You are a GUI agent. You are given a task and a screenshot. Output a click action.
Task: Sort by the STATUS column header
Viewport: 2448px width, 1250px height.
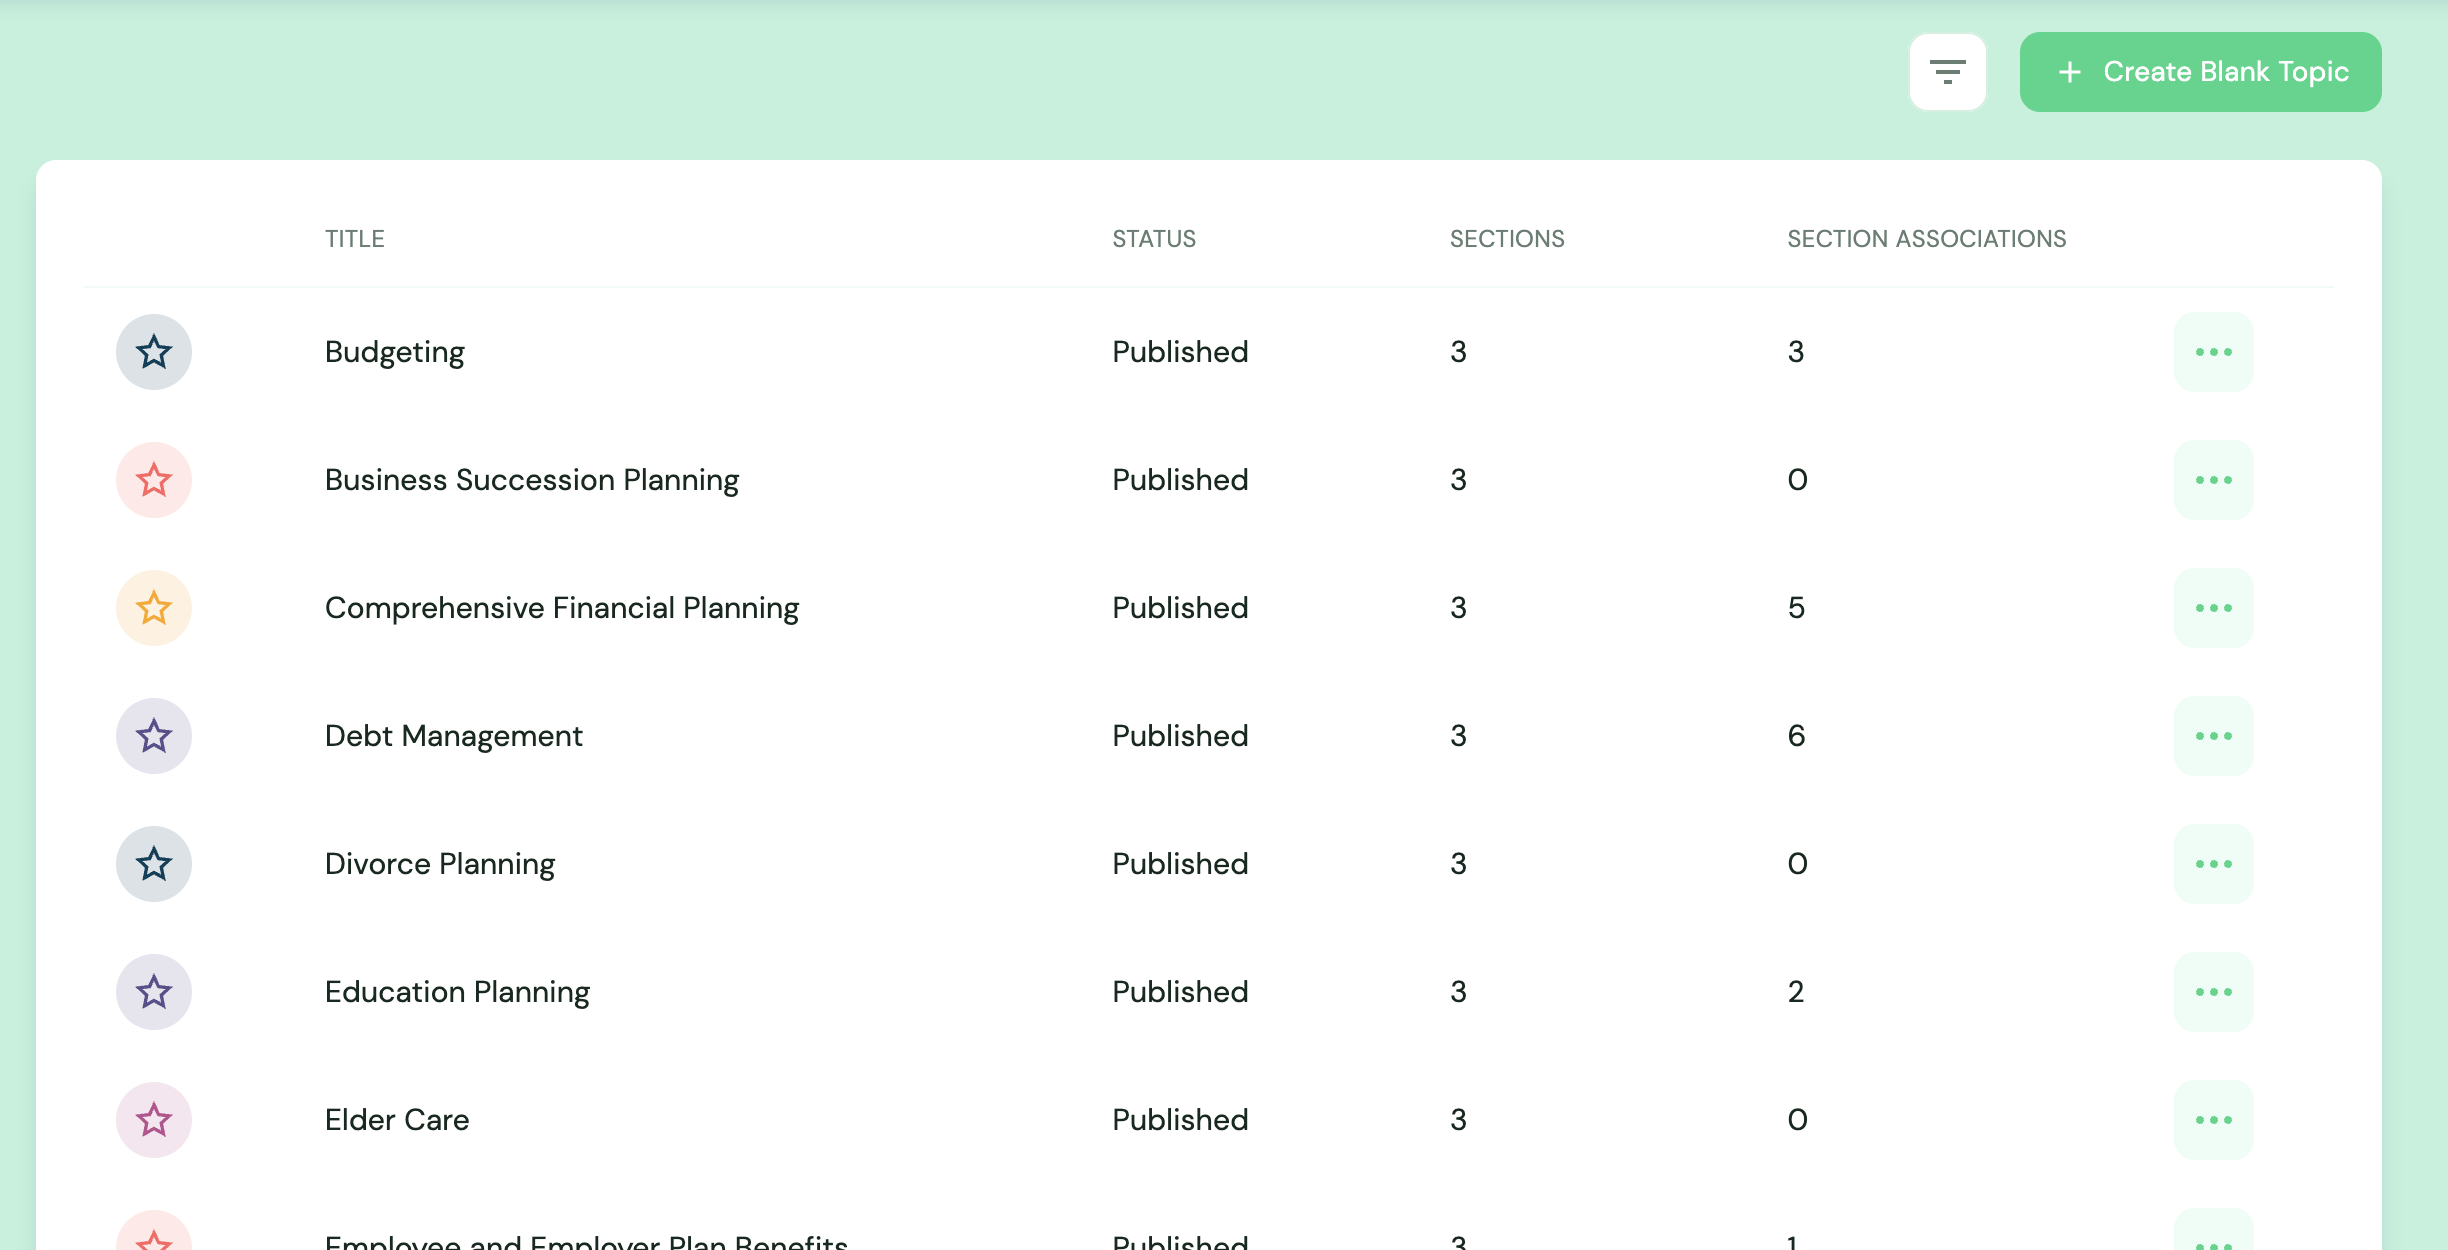(1154, 238)
